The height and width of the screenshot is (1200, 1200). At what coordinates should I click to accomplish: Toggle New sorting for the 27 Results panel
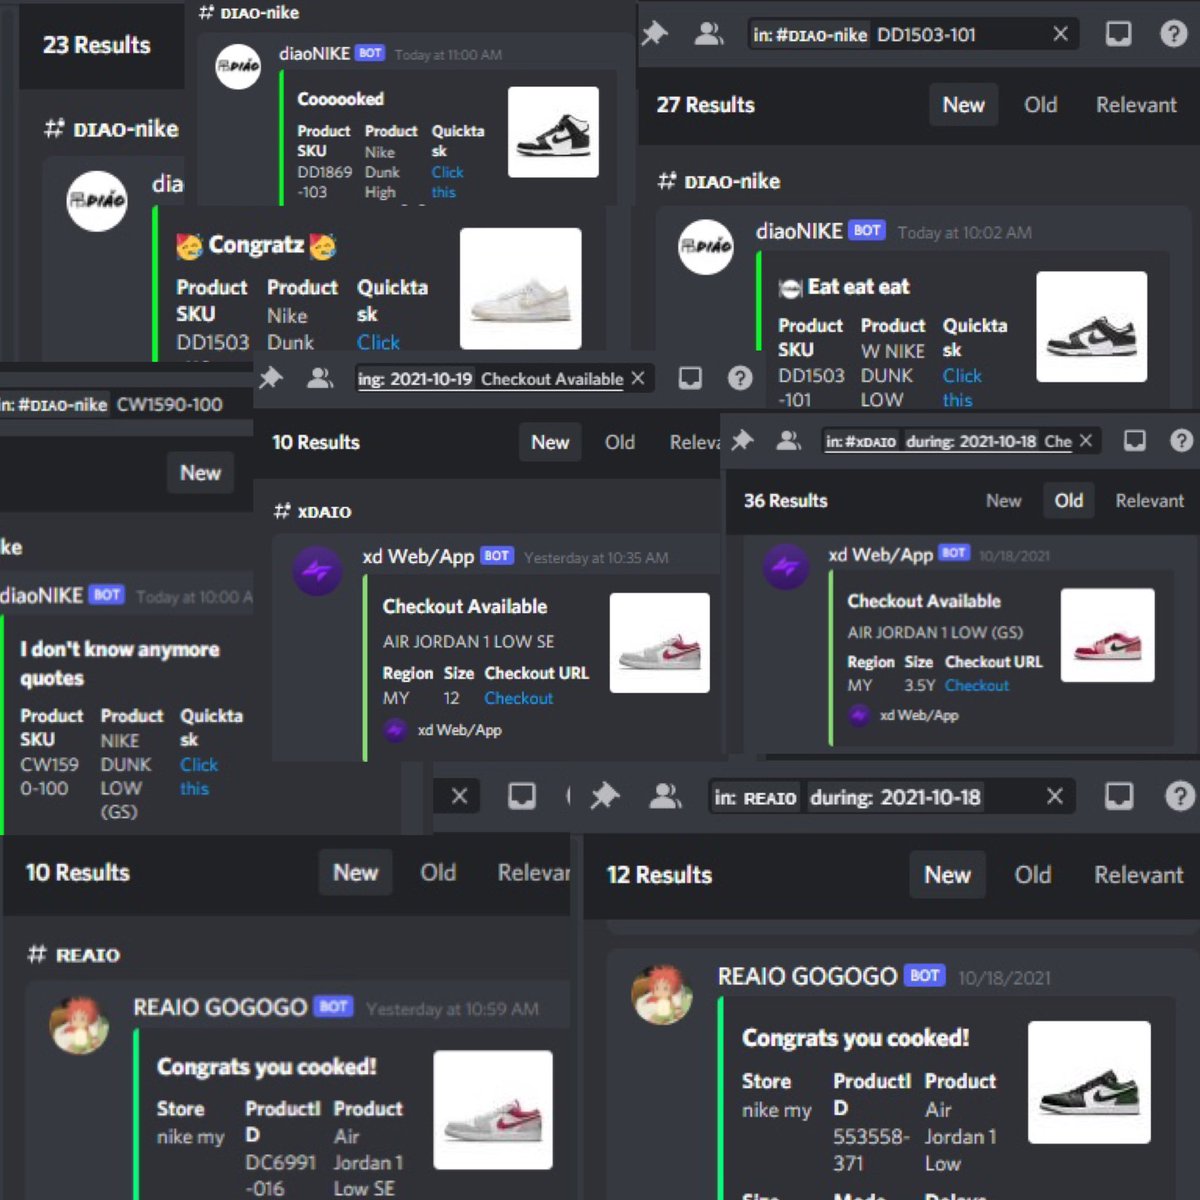963,104
